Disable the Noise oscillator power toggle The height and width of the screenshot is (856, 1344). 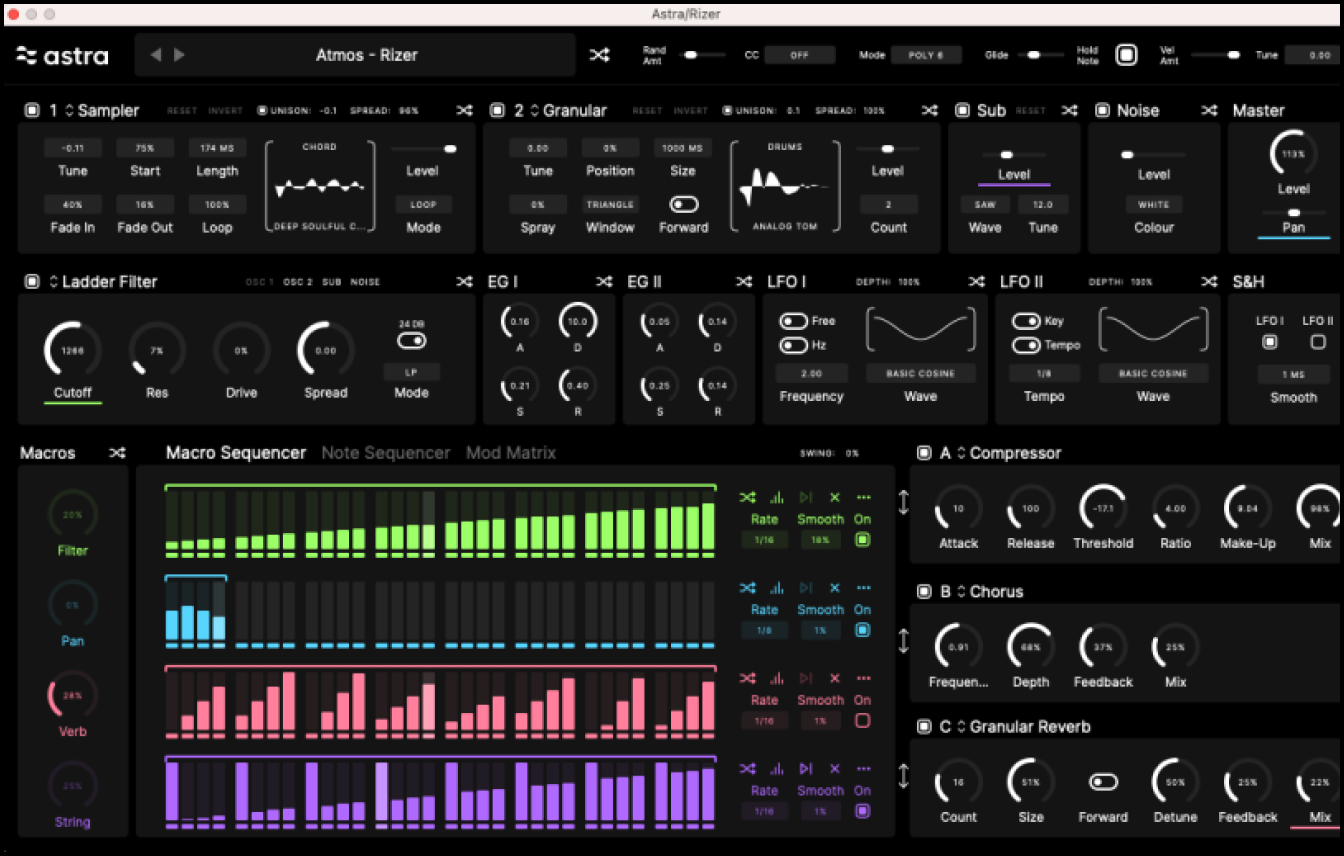(x=1102, y=110)
